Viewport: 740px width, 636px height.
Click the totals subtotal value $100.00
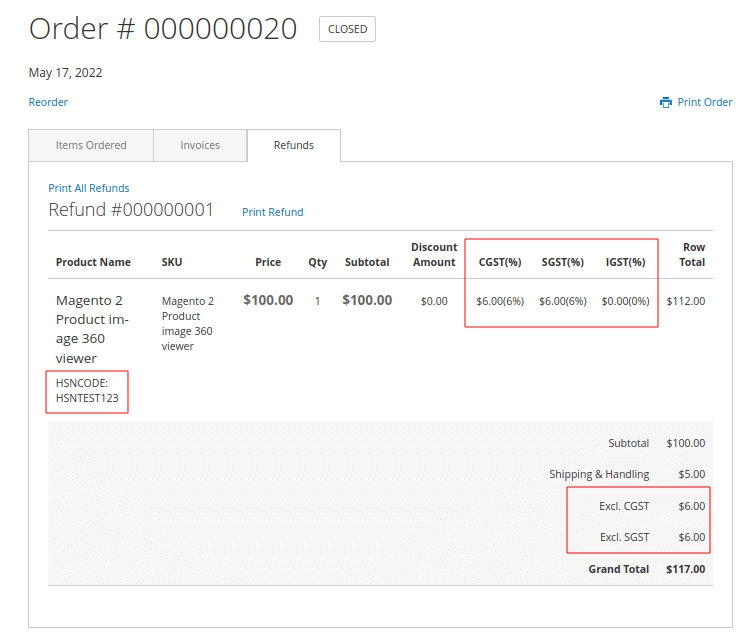(686, 444)
